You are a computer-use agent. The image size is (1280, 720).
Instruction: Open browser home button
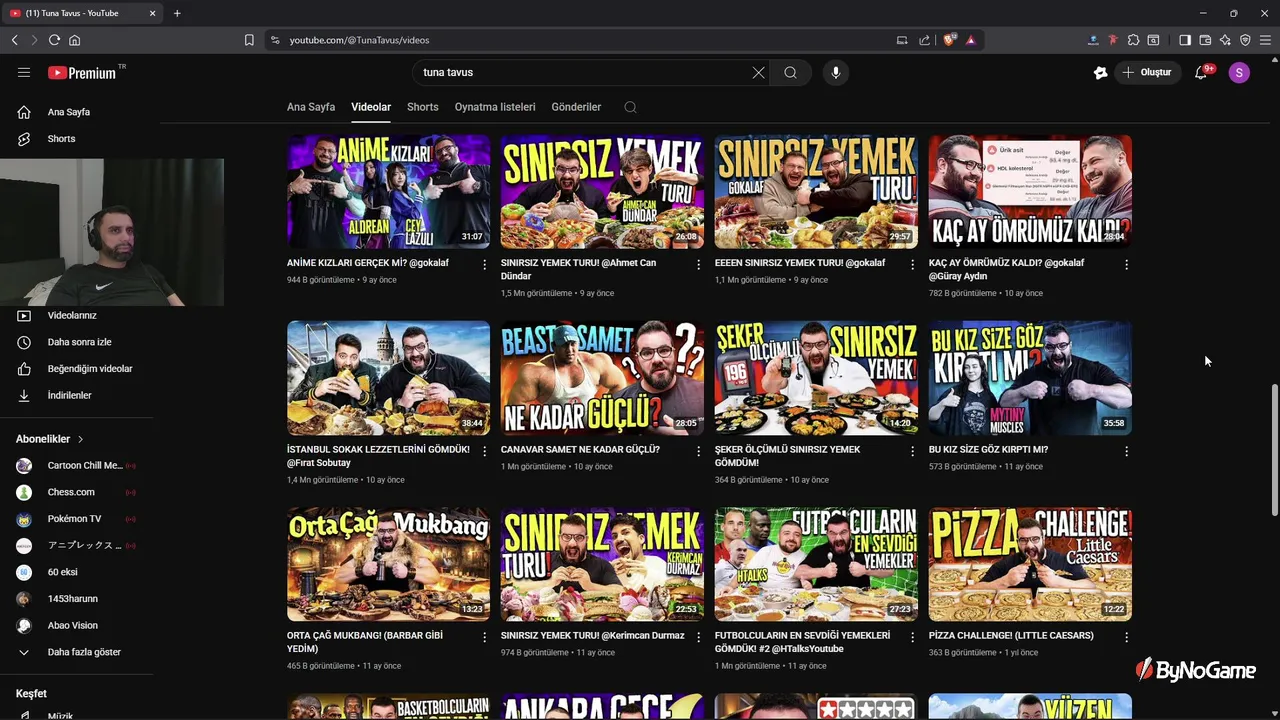74,40
